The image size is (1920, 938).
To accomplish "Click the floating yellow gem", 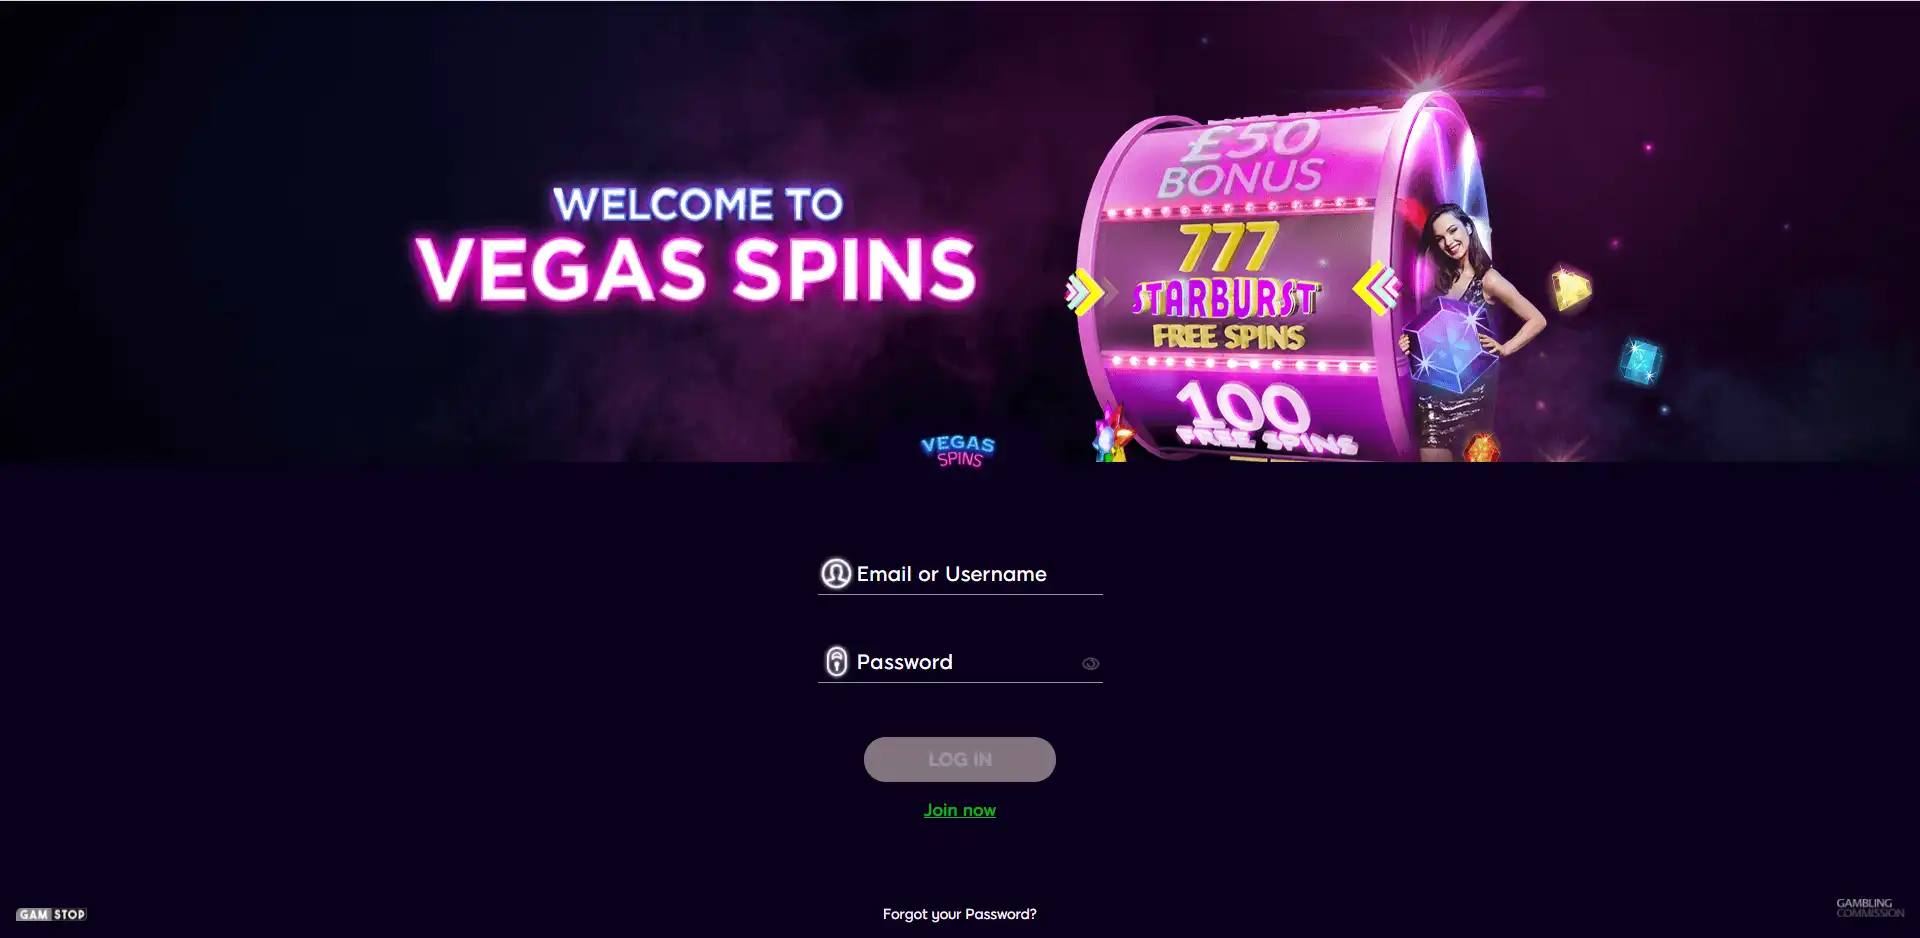I will tap(1571, 290).
